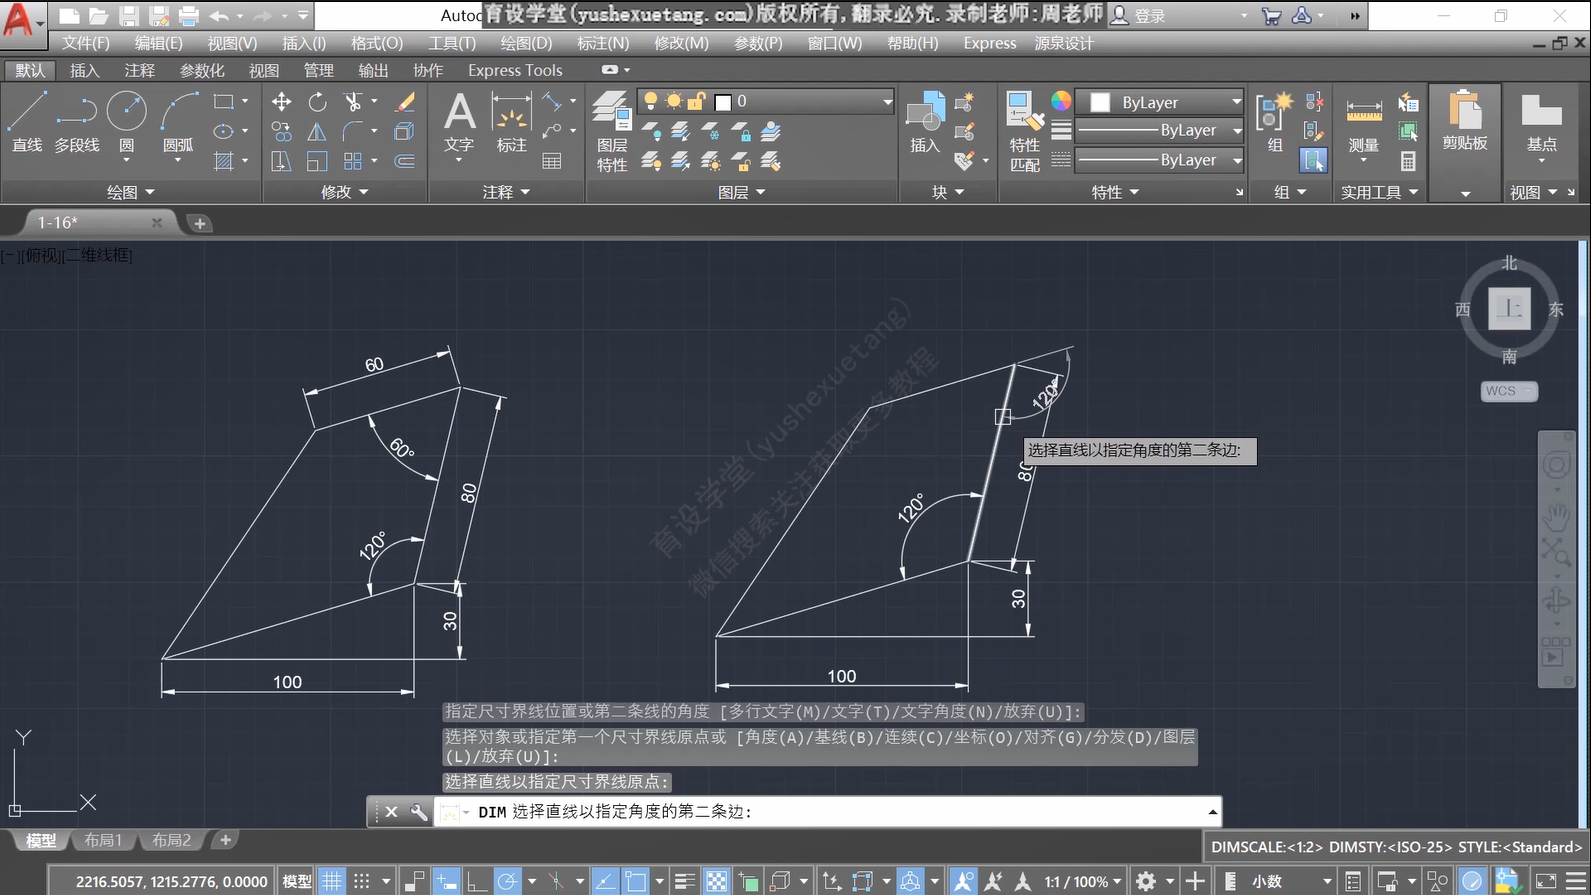This screenshot has height=895, width=1591.
Task: Cancel command with the X on command line
Action: click(392, 812)
